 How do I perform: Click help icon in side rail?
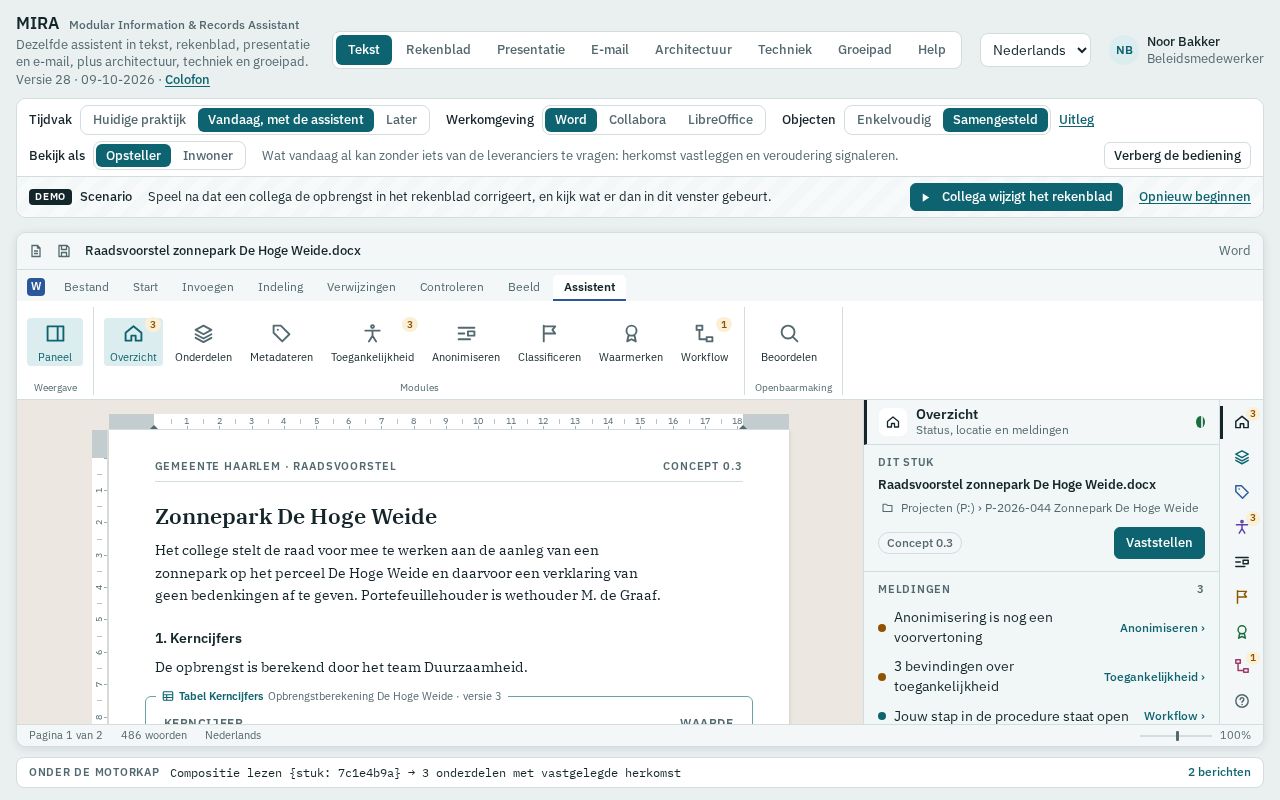[1242, 701]
